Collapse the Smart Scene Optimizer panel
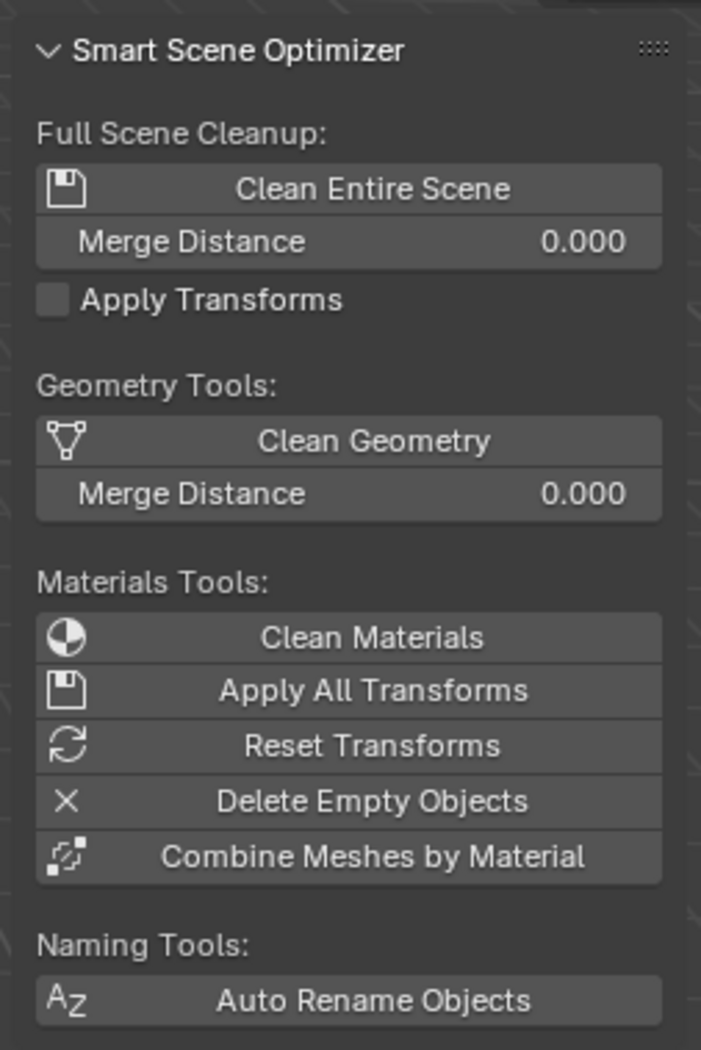The width and height of the screenshot is (701, 1050). [48, 51]
